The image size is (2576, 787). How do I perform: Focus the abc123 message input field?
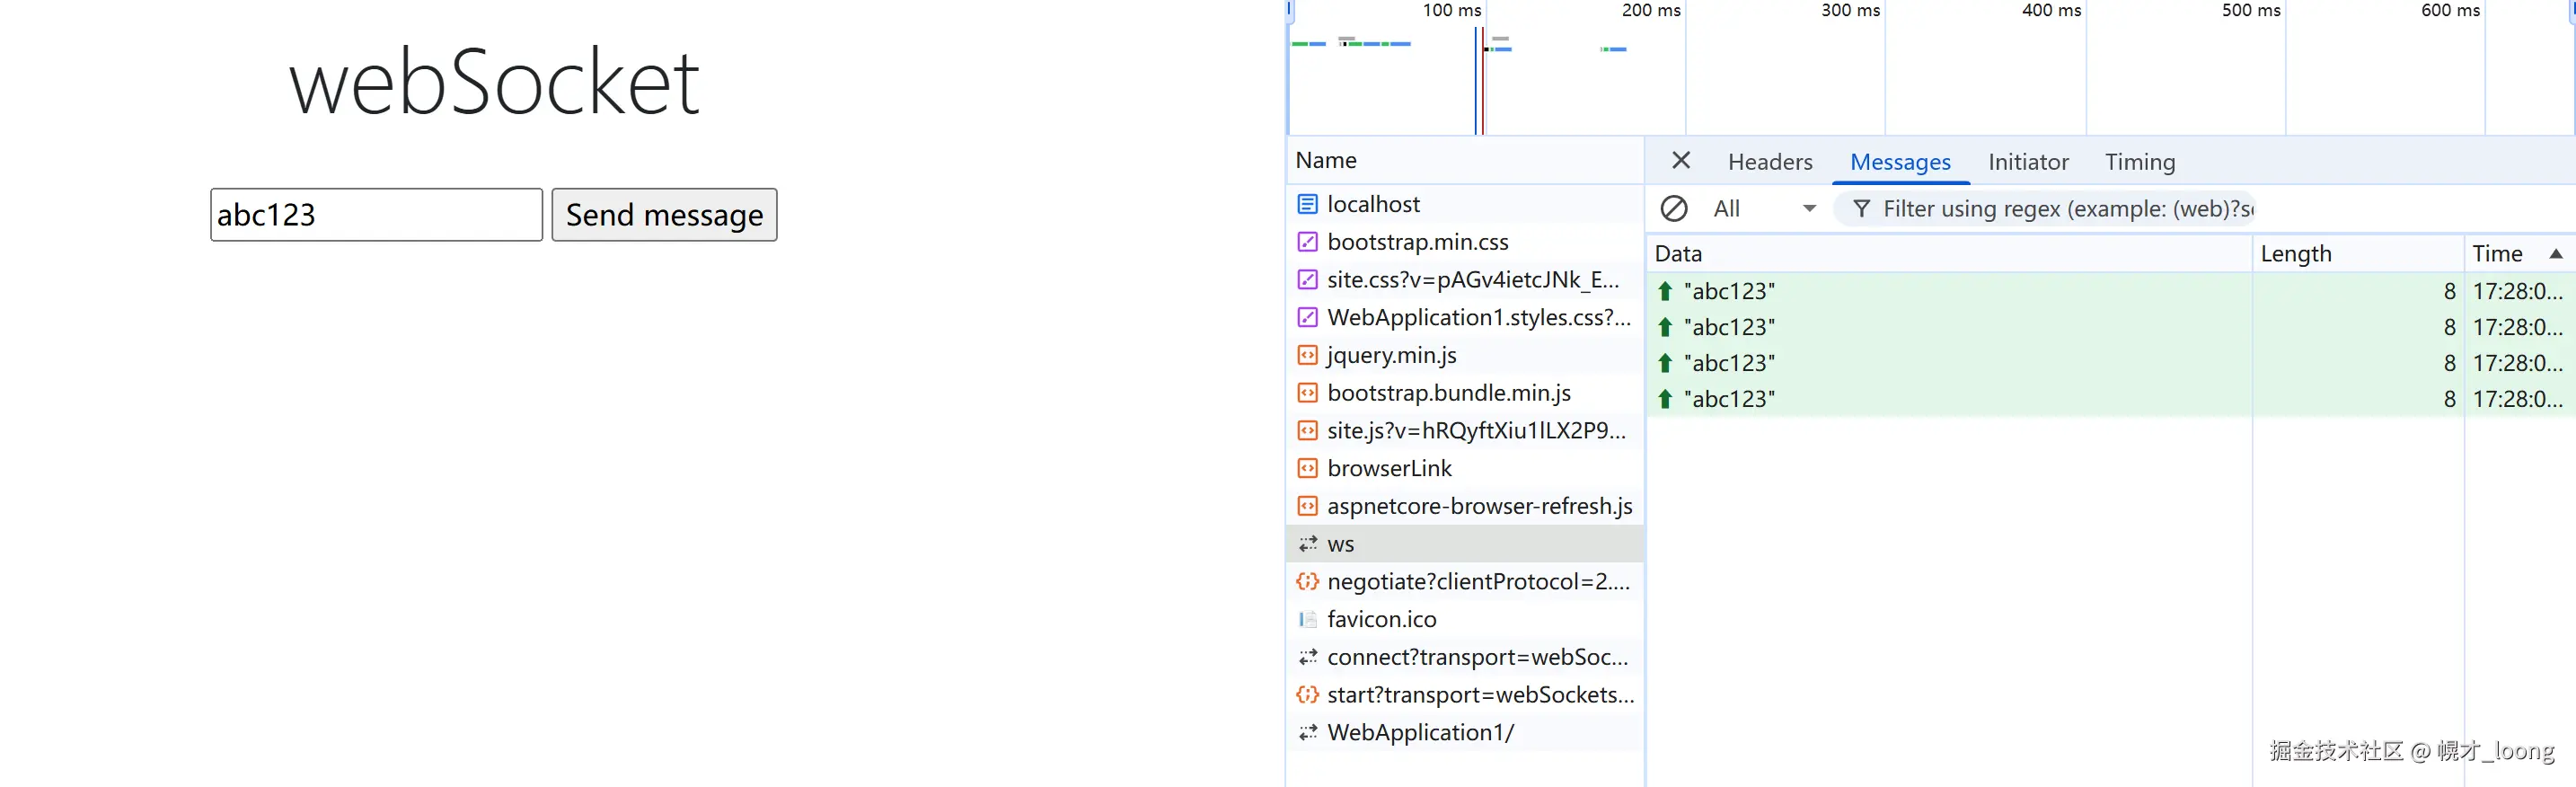click(x=376, y=214)
